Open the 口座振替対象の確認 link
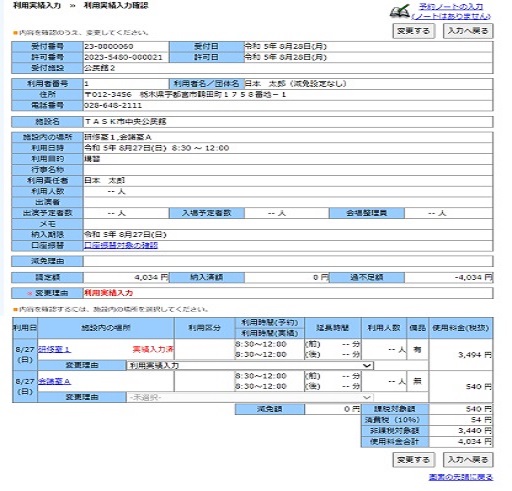 pos(121,245)
